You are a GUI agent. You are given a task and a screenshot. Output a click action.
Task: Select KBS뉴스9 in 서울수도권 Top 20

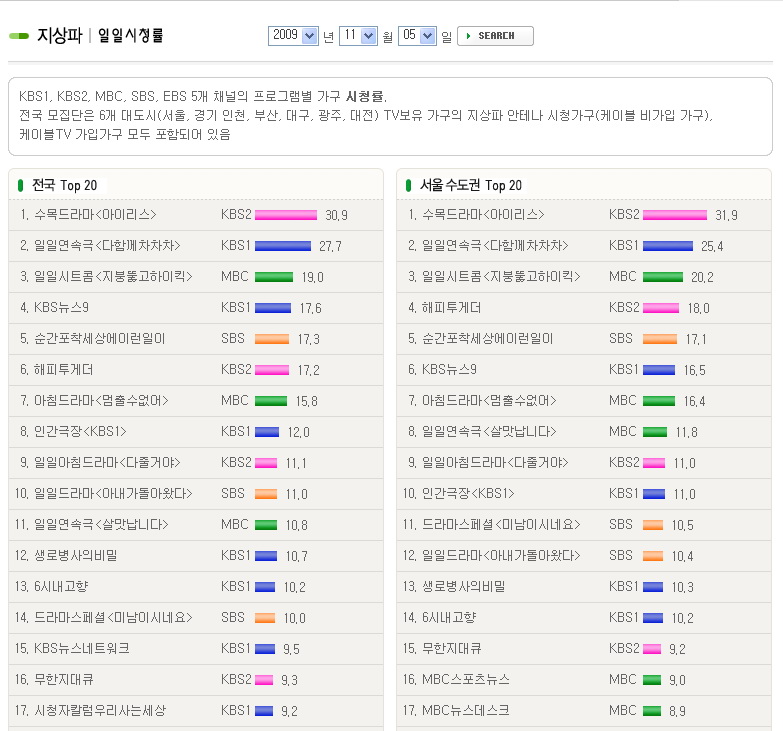tap(449, 369)
